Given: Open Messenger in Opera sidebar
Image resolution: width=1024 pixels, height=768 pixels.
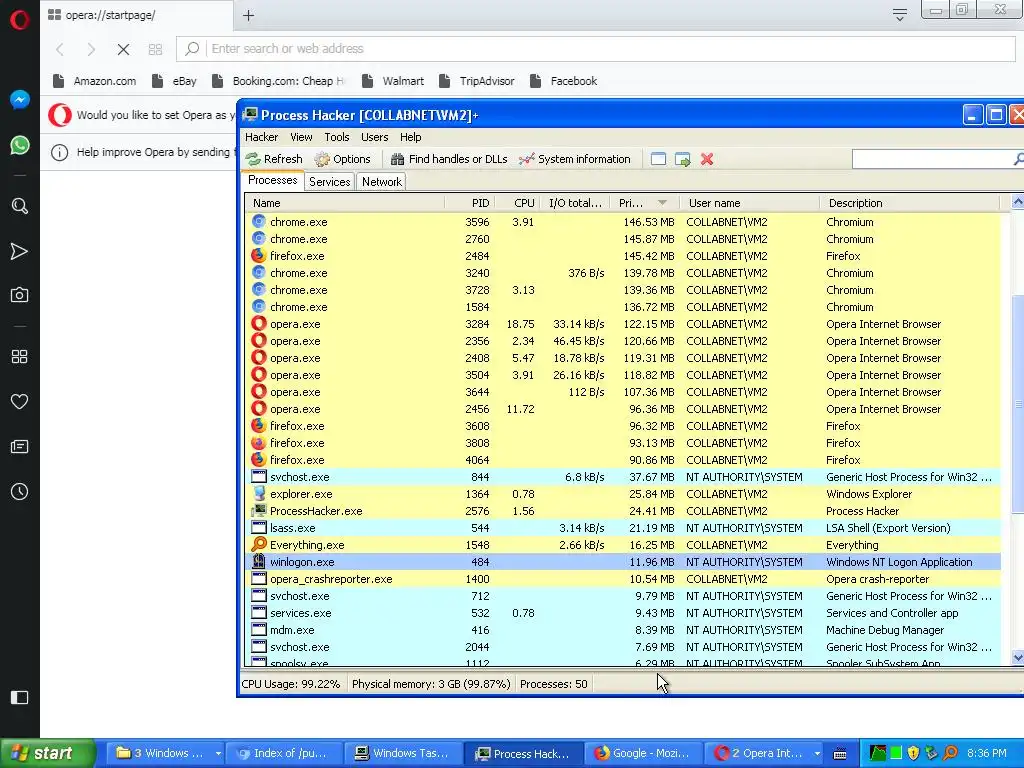Looking at the screenshot, I should click(x=20, y=99).
